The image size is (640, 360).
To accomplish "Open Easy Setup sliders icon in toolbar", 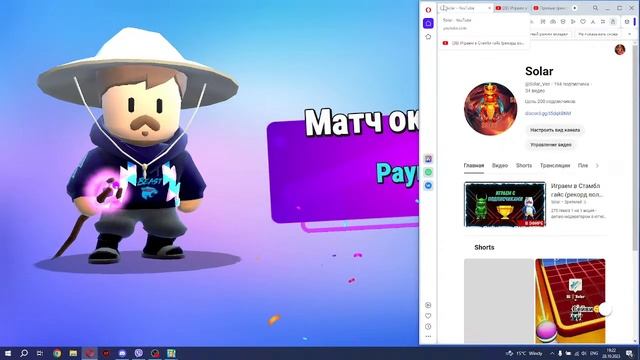I will point(603,22).
